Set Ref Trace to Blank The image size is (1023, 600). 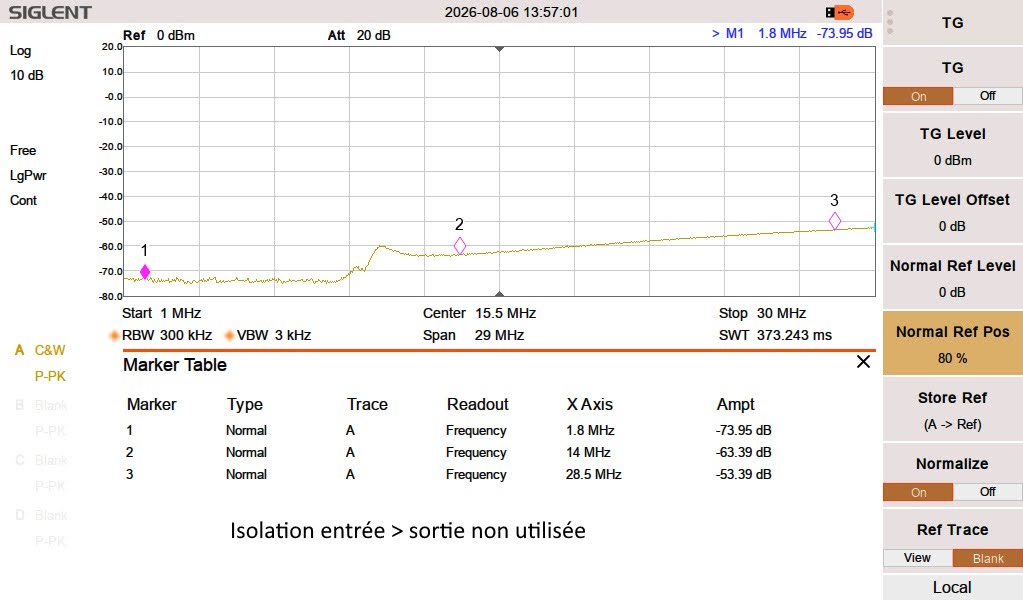point(988,558)
